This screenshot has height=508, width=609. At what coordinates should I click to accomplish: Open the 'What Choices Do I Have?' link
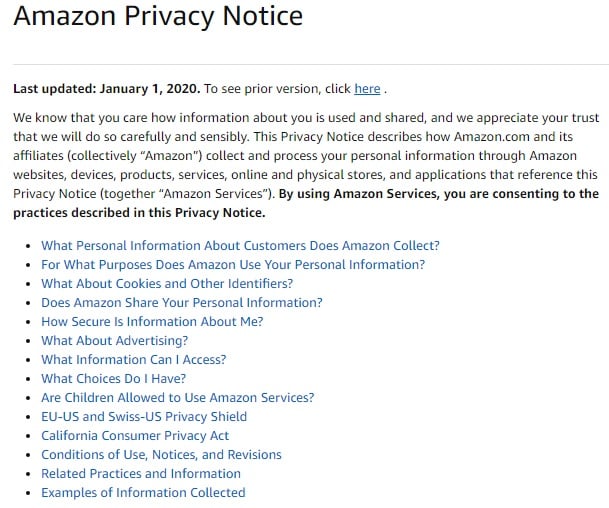point(113,379)
